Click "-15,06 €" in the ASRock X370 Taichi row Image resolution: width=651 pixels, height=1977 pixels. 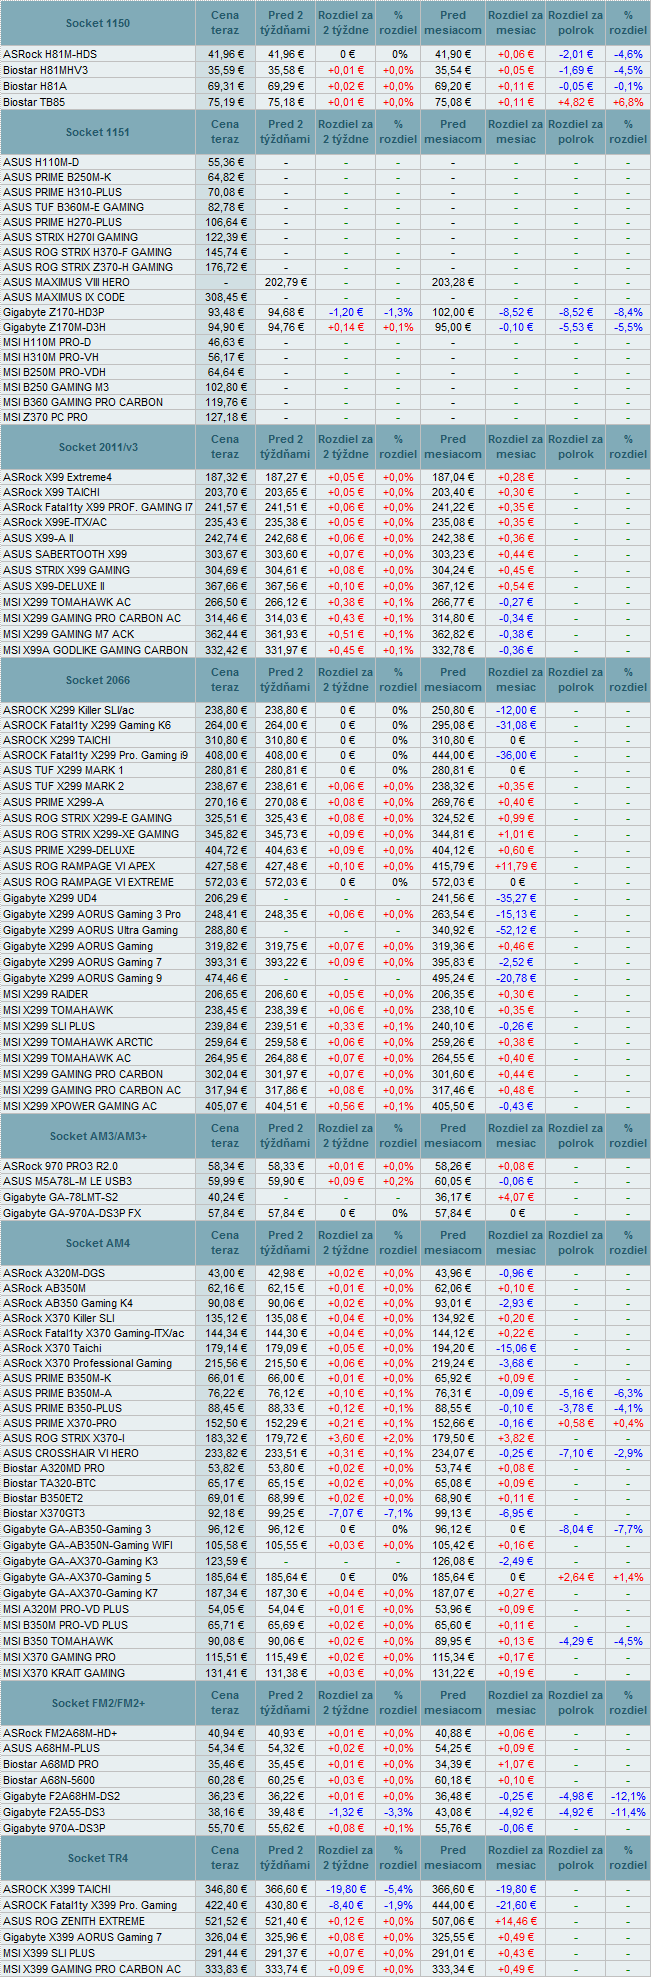pyautogui.click(x=516, y=1348)
